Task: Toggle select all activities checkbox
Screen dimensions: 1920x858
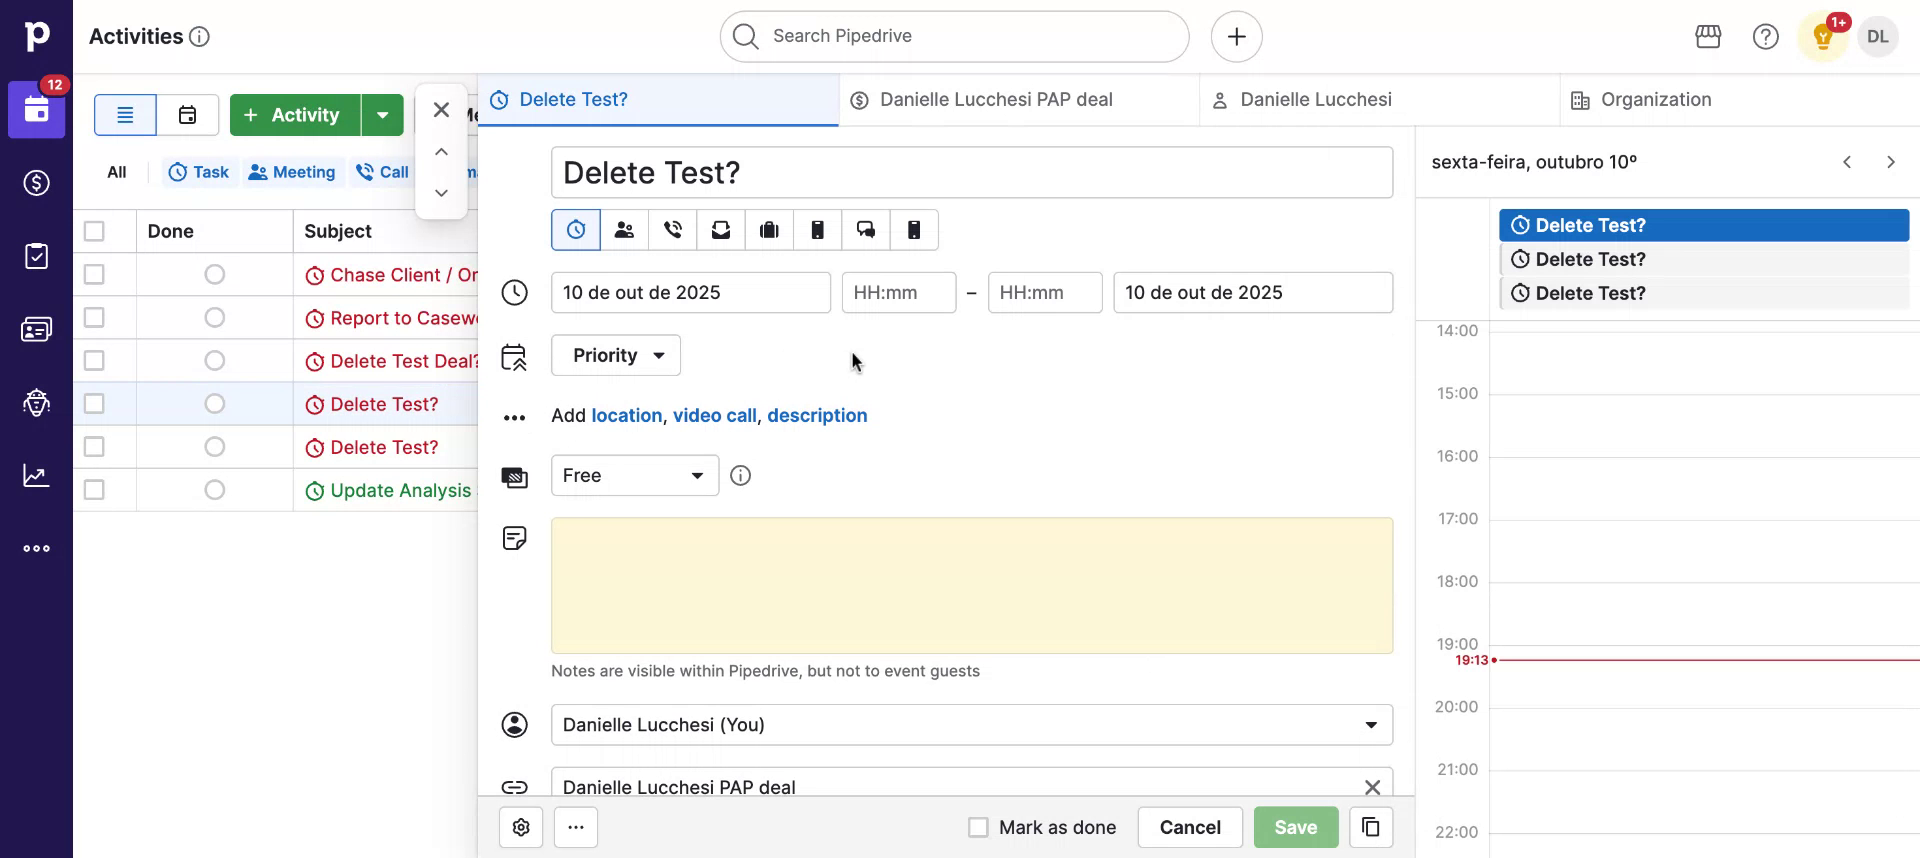Action: click(94, 231)
